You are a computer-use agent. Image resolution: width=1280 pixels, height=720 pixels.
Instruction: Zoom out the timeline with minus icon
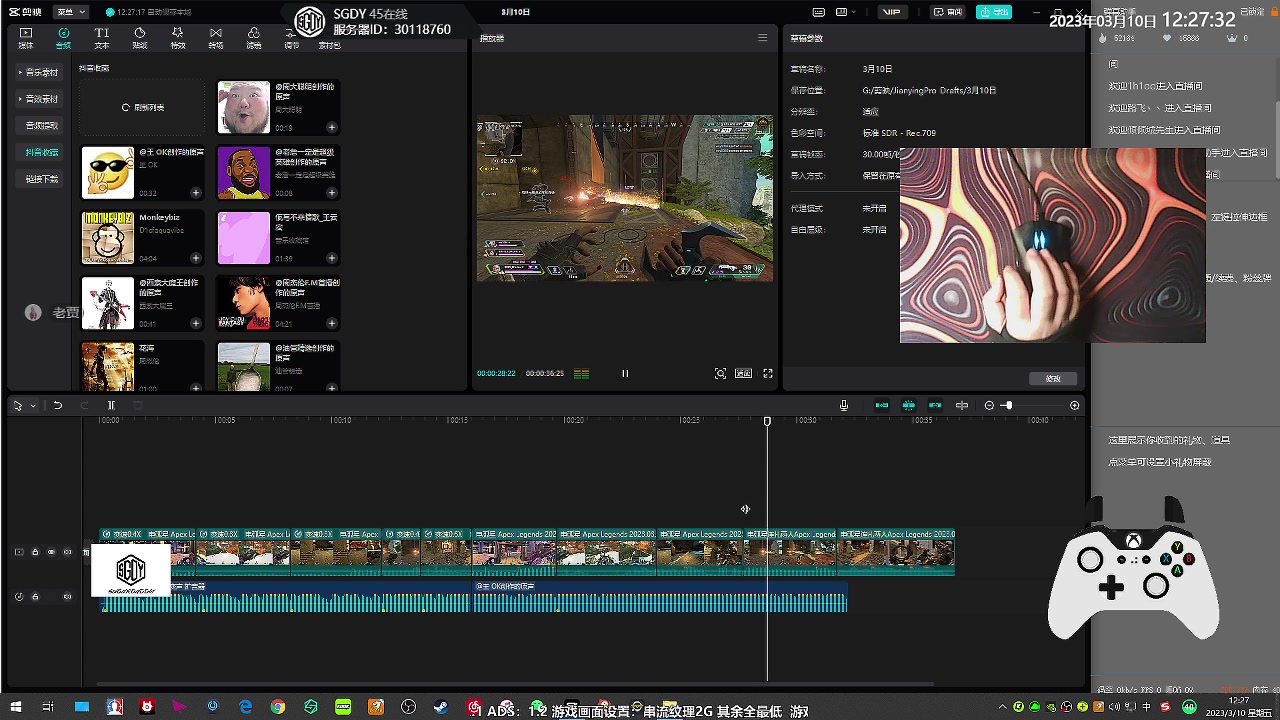tap(989, 405)
